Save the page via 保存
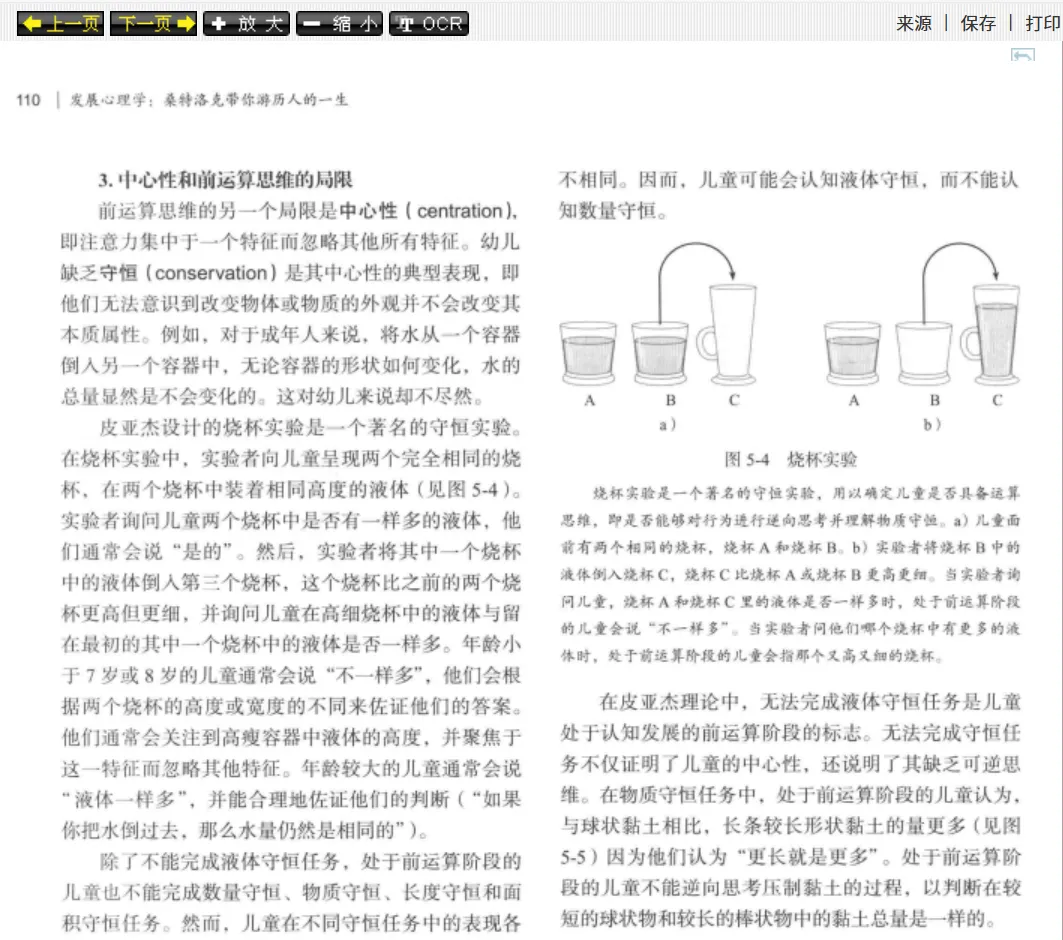This screenshot has height=940, width=1063. (978, 24)
